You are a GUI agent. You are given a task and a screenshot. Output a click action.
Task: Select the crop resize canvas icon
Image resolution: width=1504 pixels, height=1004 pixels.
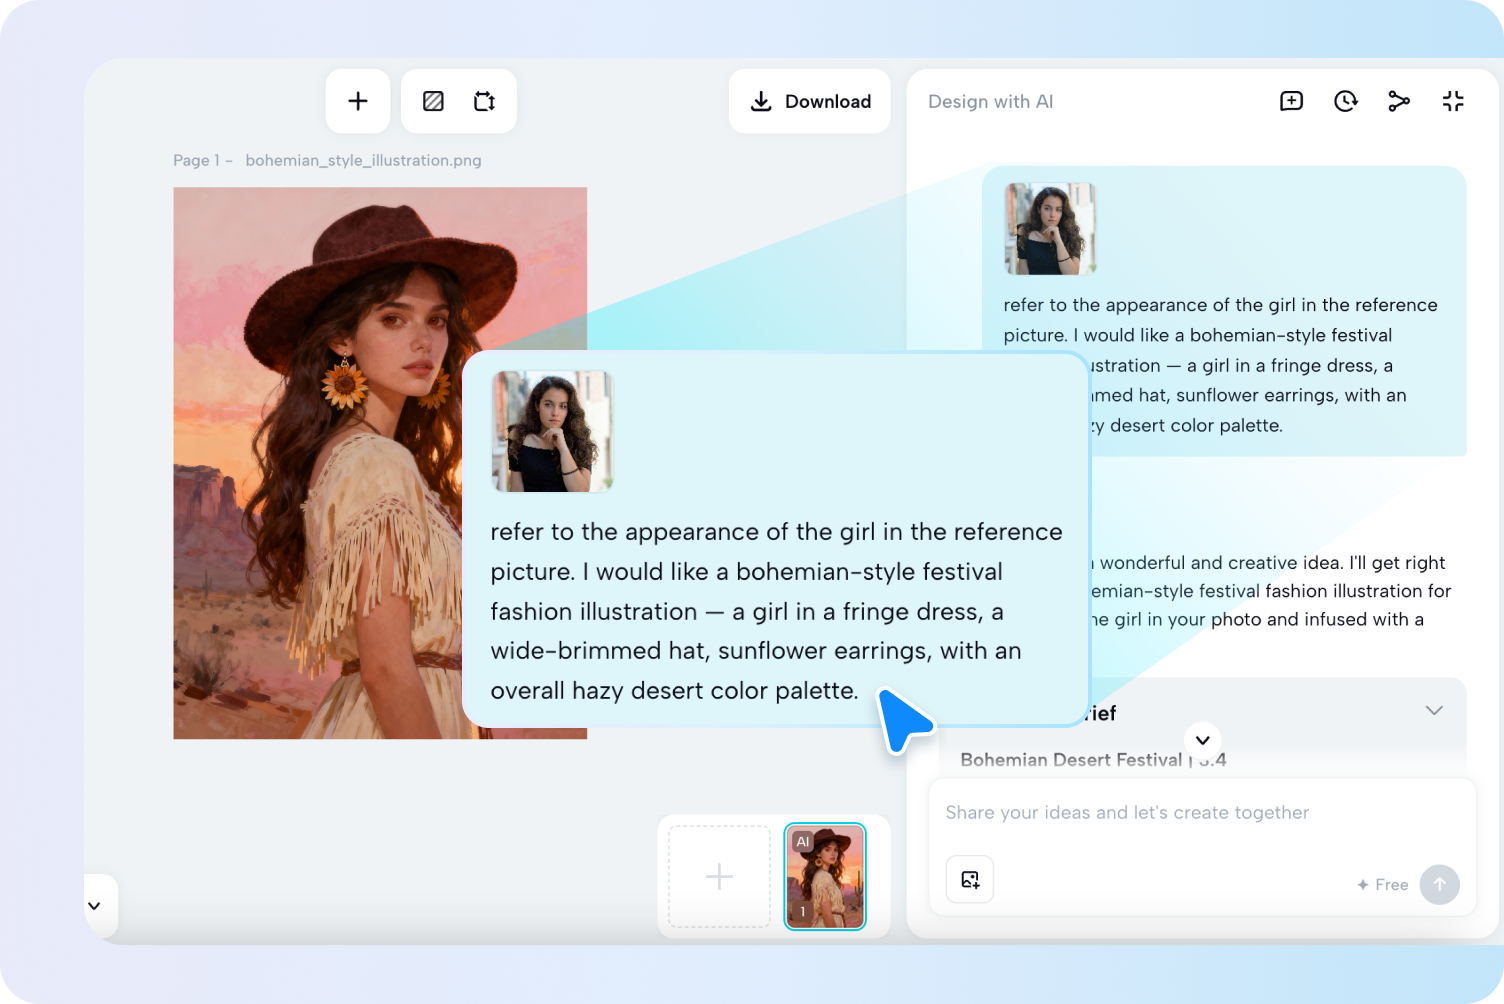485,101
